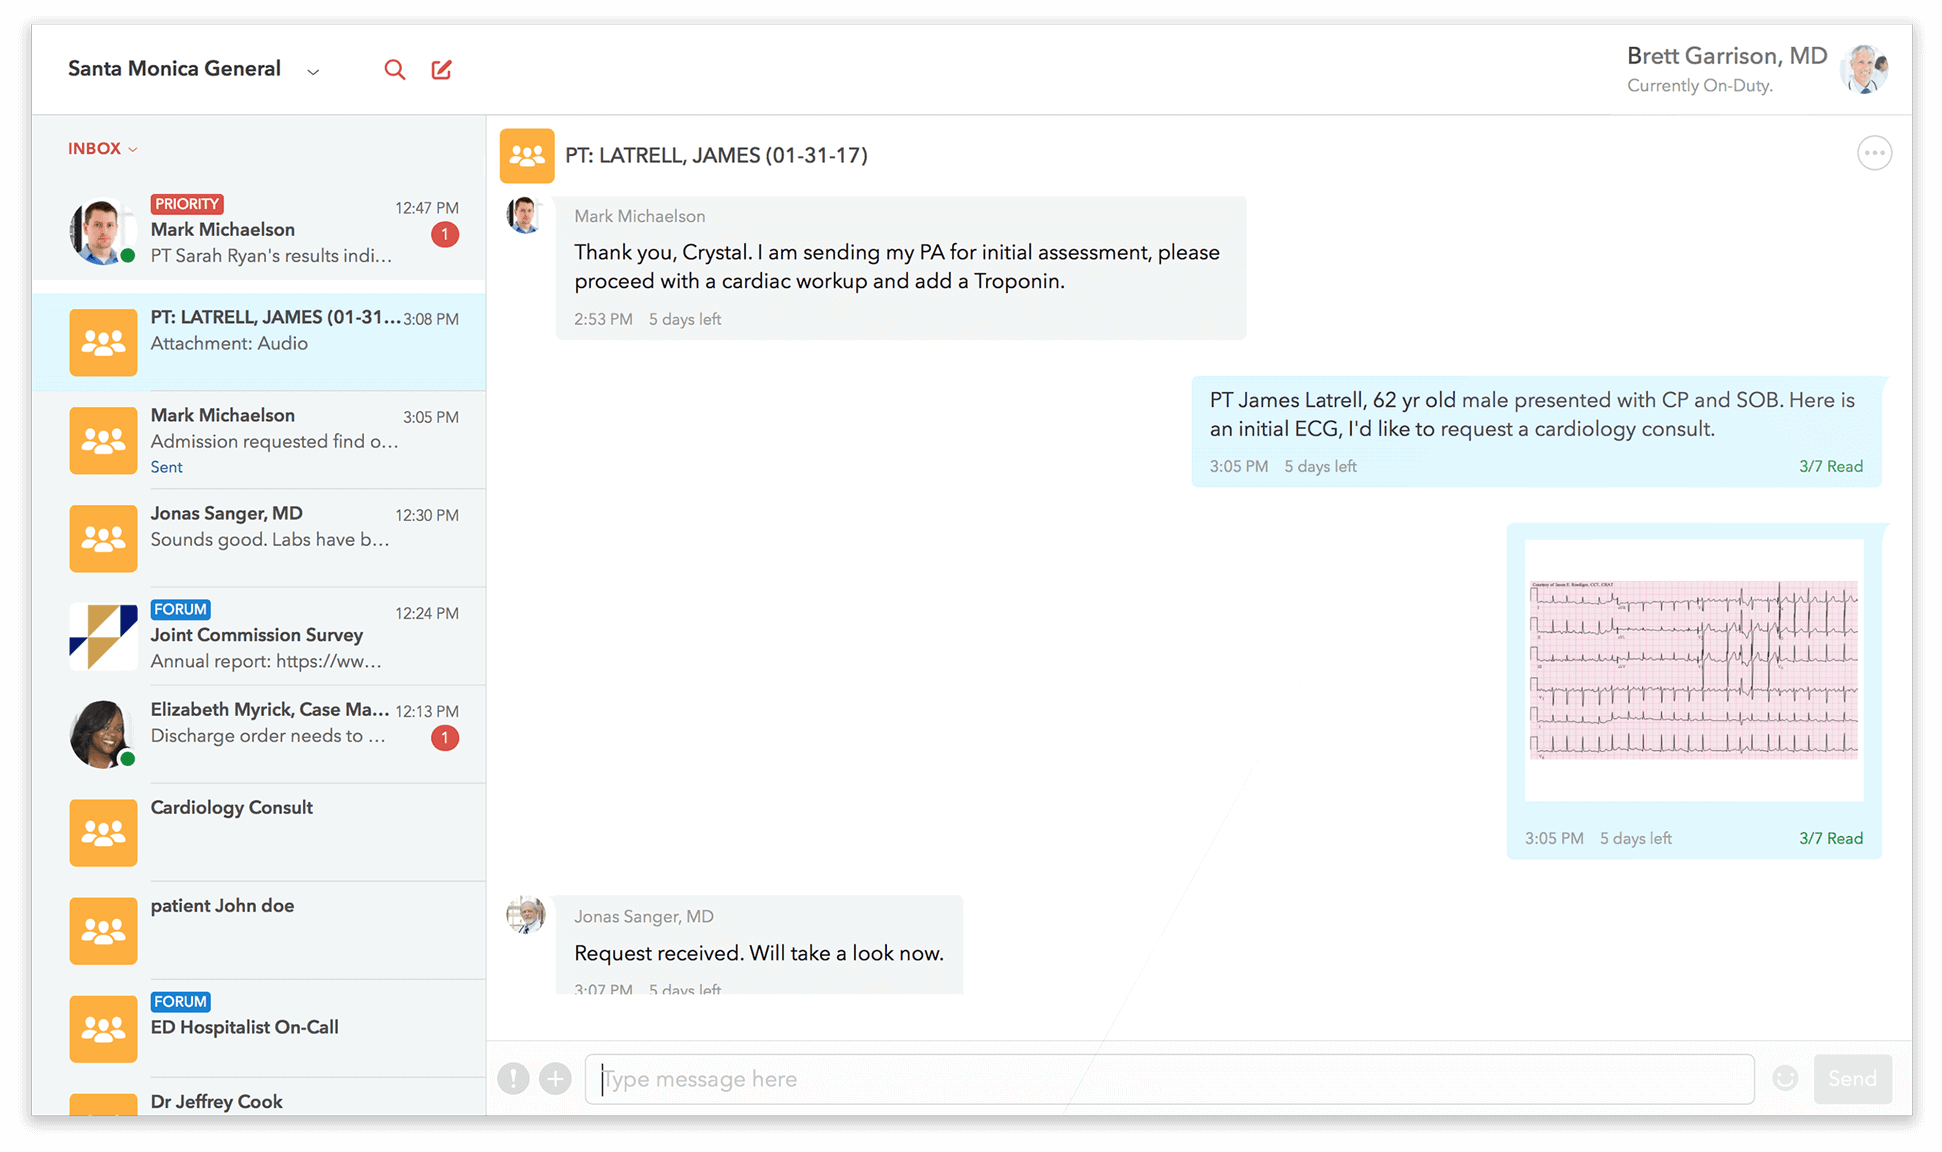Click the group icon beside Cardiology Consult

pos(103,832)
